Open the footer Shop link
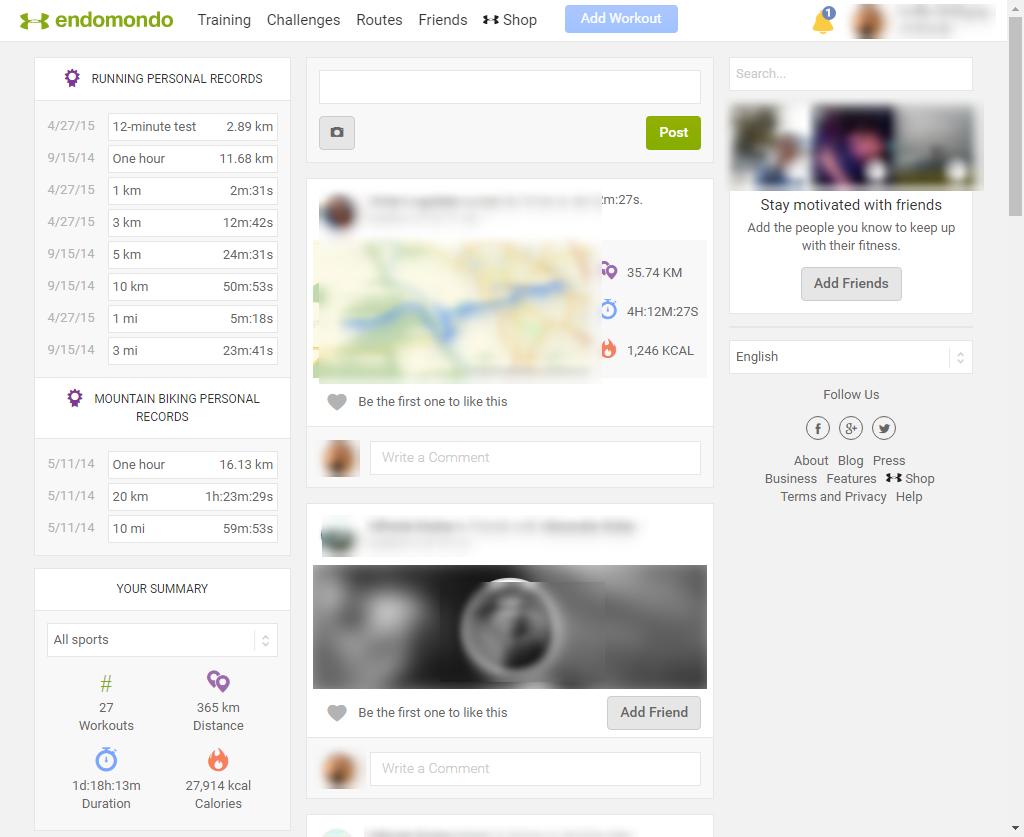The height and width of the screenshot is (837, 1024). point(910,479)
